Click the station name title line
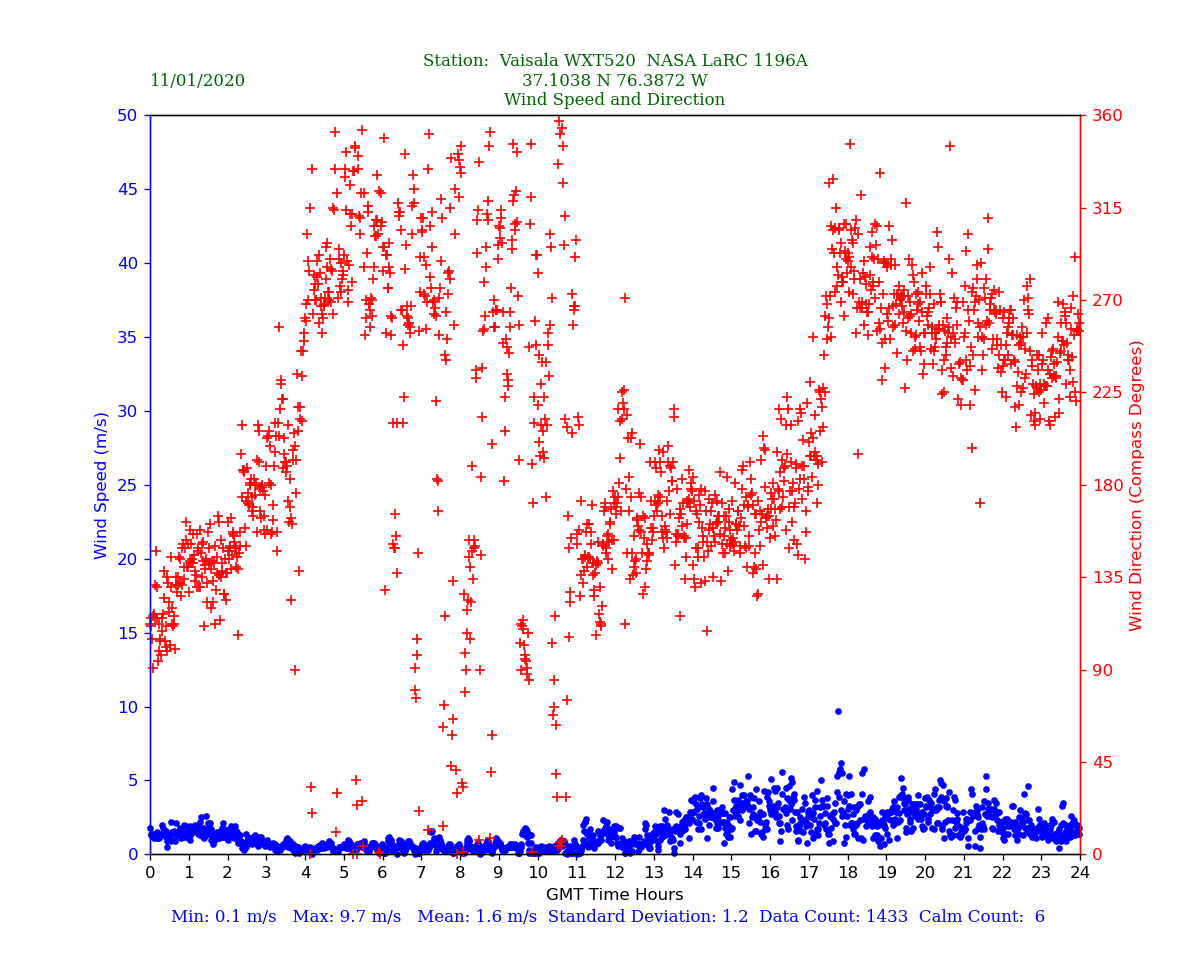Image resolution: width=1200 pixels, height=960 pixels. pyautogui.click(x=614, y=61)
